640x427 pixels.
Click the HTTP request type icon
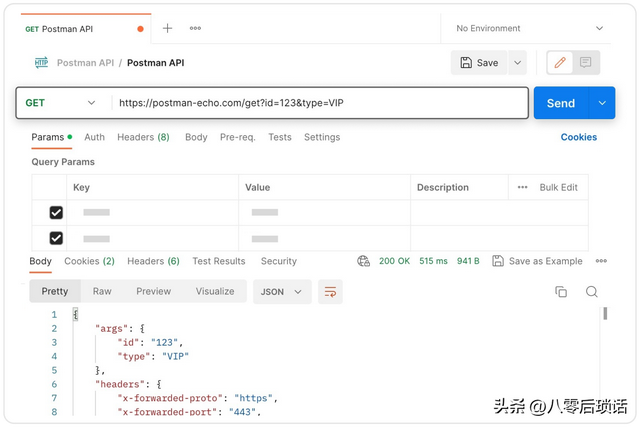coord(41,62)
